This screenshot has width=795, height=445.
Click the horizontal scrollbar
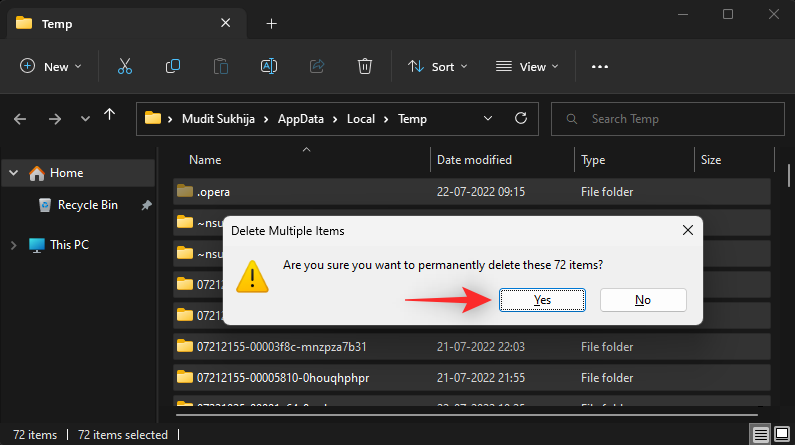tap(466, 415)
